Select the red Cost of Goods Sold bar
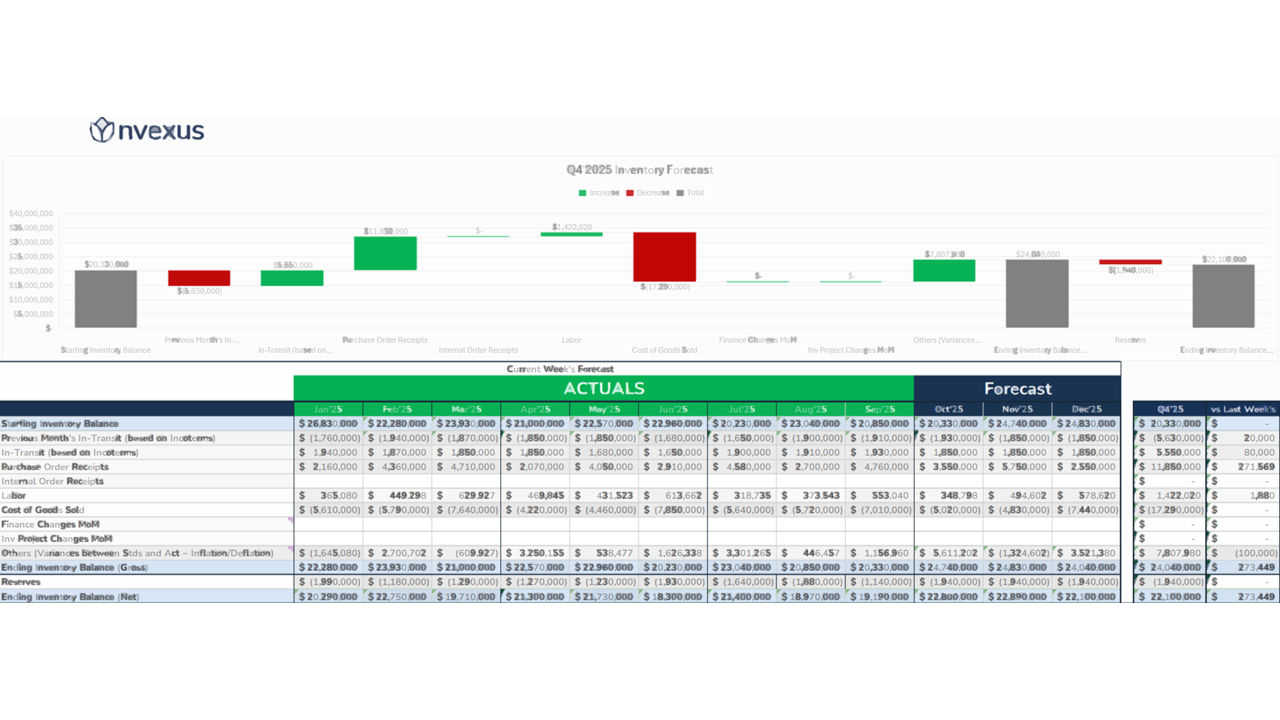The height and width of the screenshot is (720, 1280). click(x=664, y=257)
